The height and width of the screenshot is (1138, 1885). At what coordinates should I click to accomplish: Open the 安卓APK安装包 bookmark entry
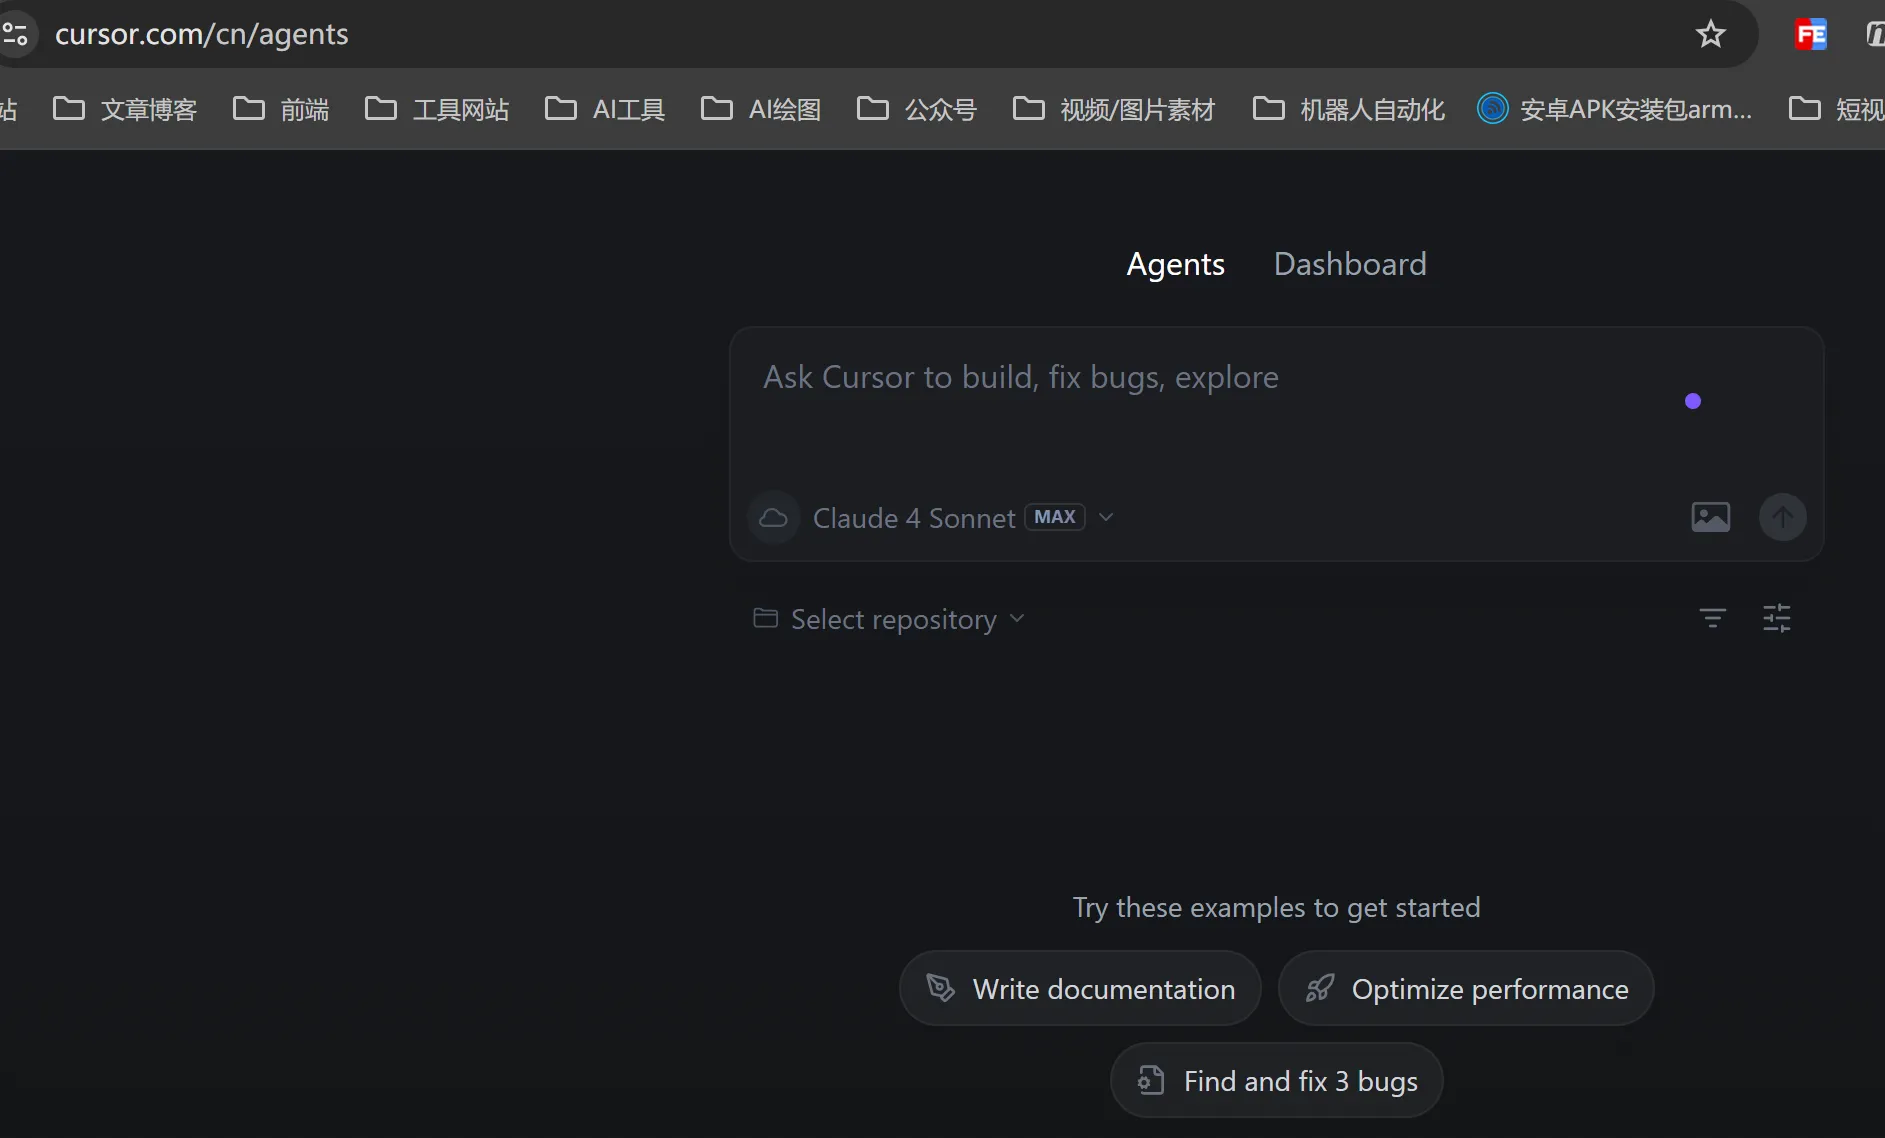click(1615, 109)
